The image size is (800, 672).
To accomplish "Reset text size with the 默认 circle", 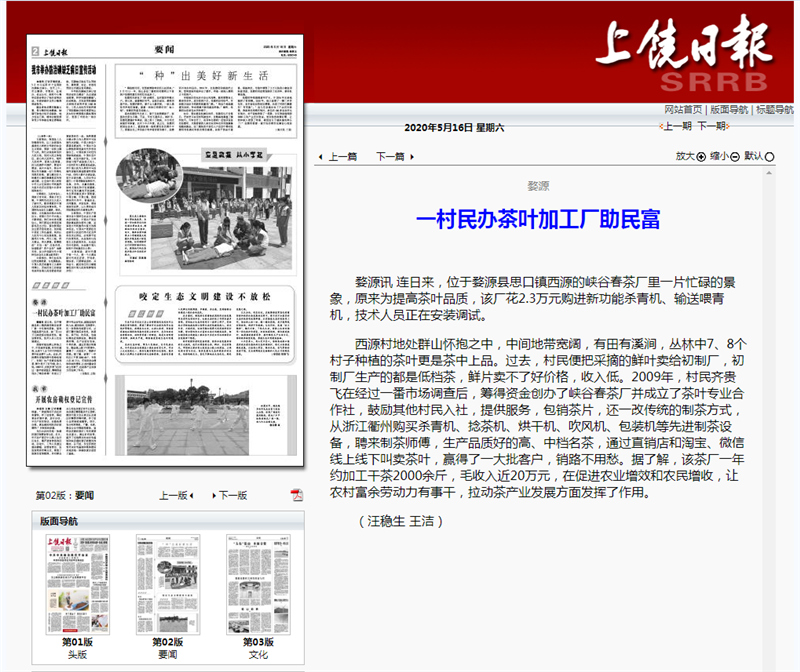I will pyautogui.click(x=770, y=157).
